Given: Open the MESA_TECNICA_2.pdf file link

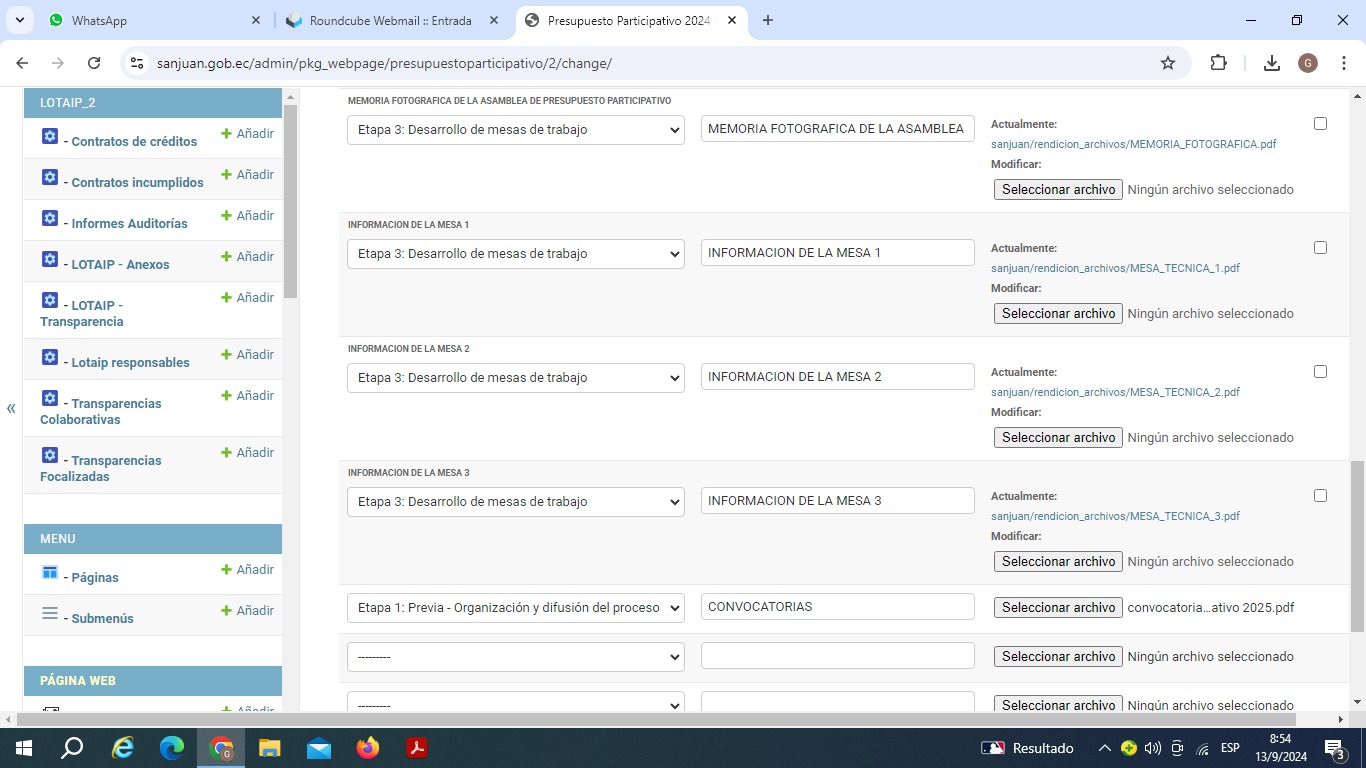Looking at the screenshot, I should (1115, 392).
